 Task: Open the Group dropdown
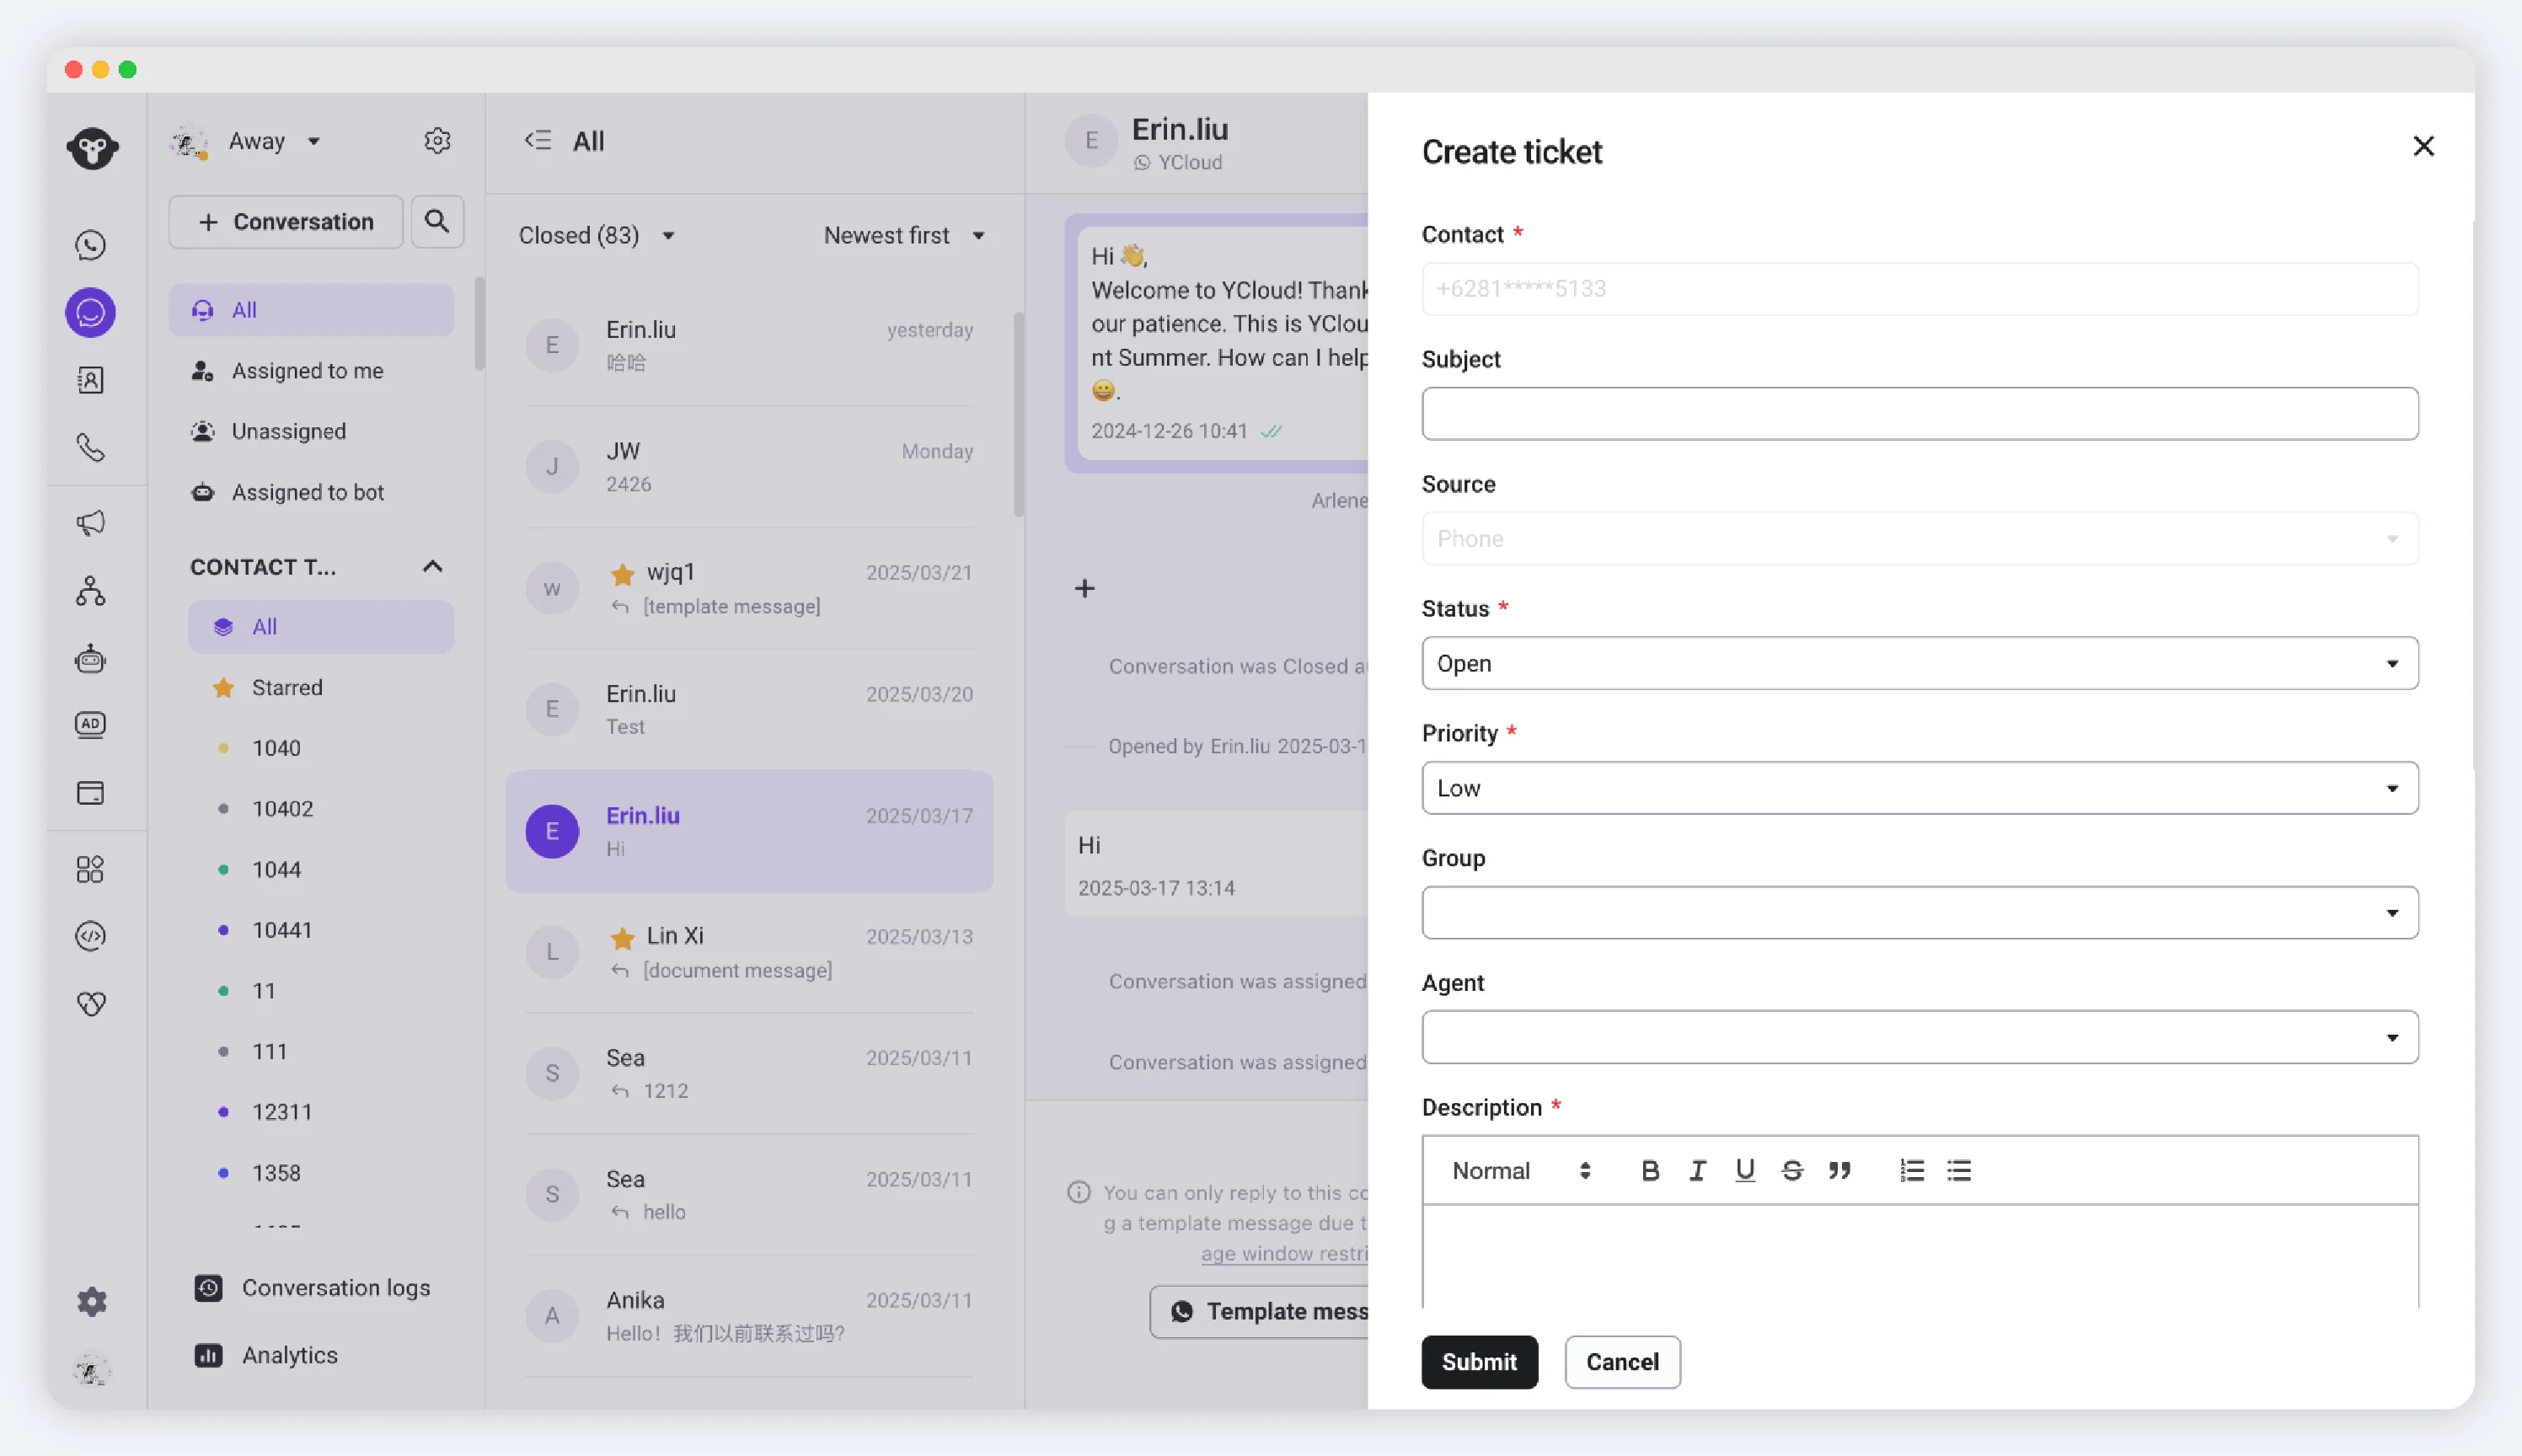[1919, 912]
